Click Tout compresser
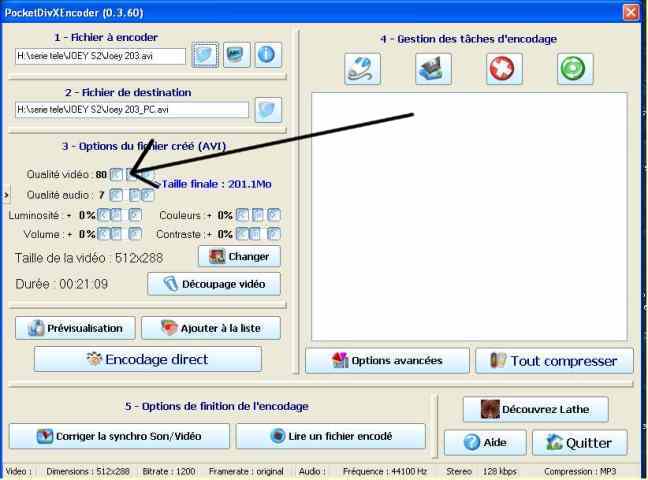This screenshot has height=480, width=648. tap(554, 361)
